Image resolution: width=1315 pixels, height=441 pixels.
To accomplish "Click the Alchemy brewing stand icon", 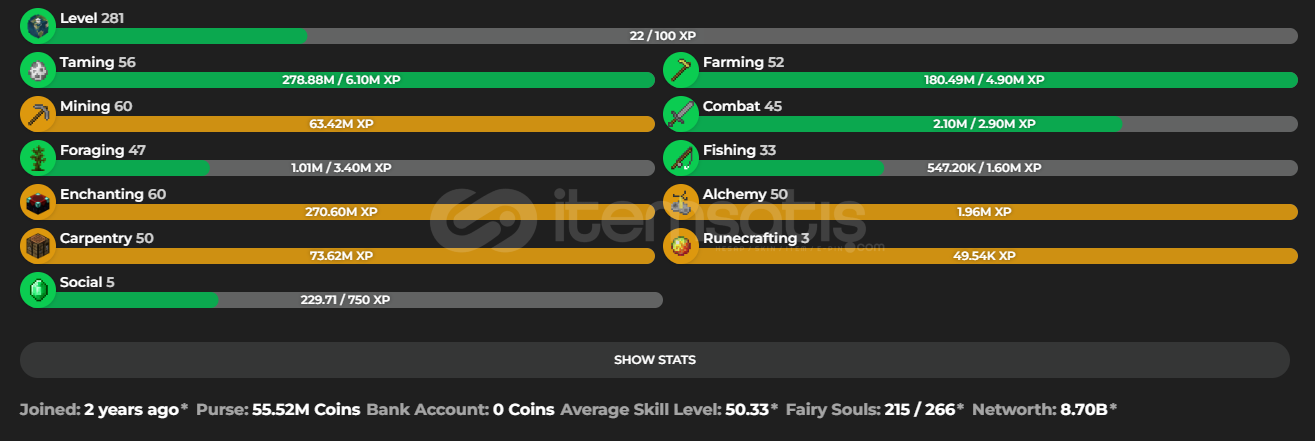I will (681, 202).
